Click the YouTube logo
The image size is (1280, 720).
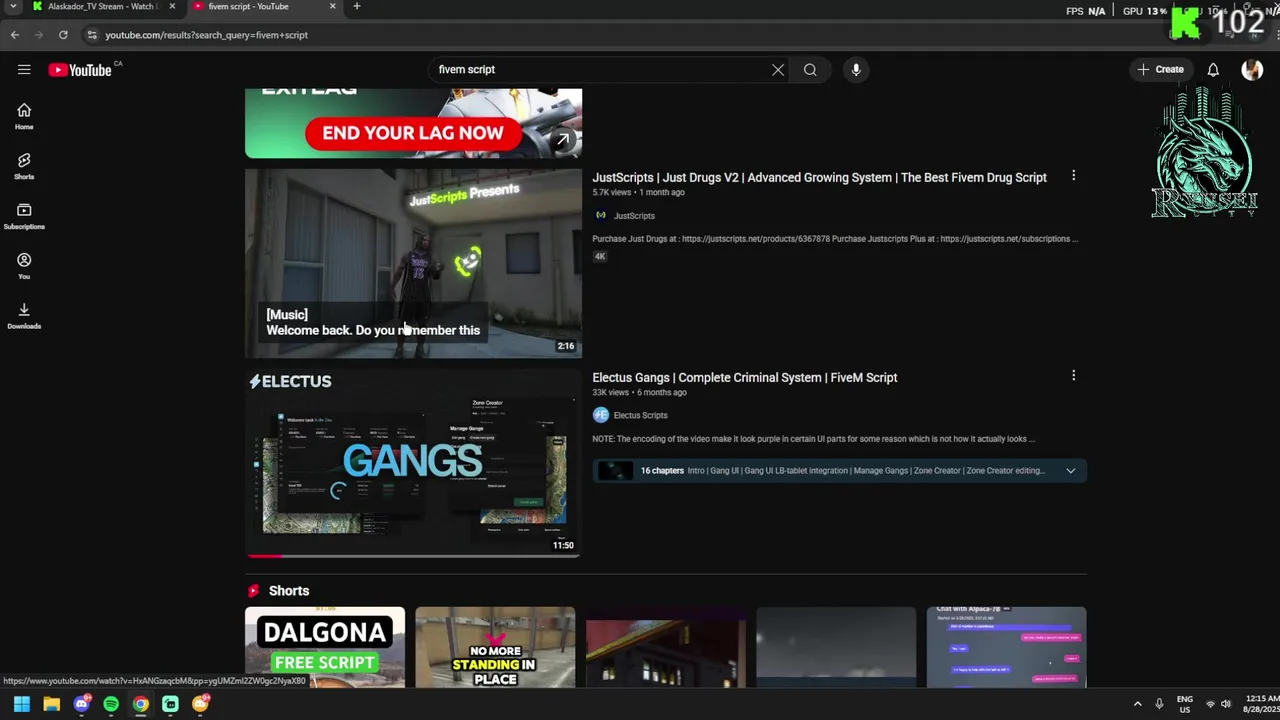tap(80, 70)
